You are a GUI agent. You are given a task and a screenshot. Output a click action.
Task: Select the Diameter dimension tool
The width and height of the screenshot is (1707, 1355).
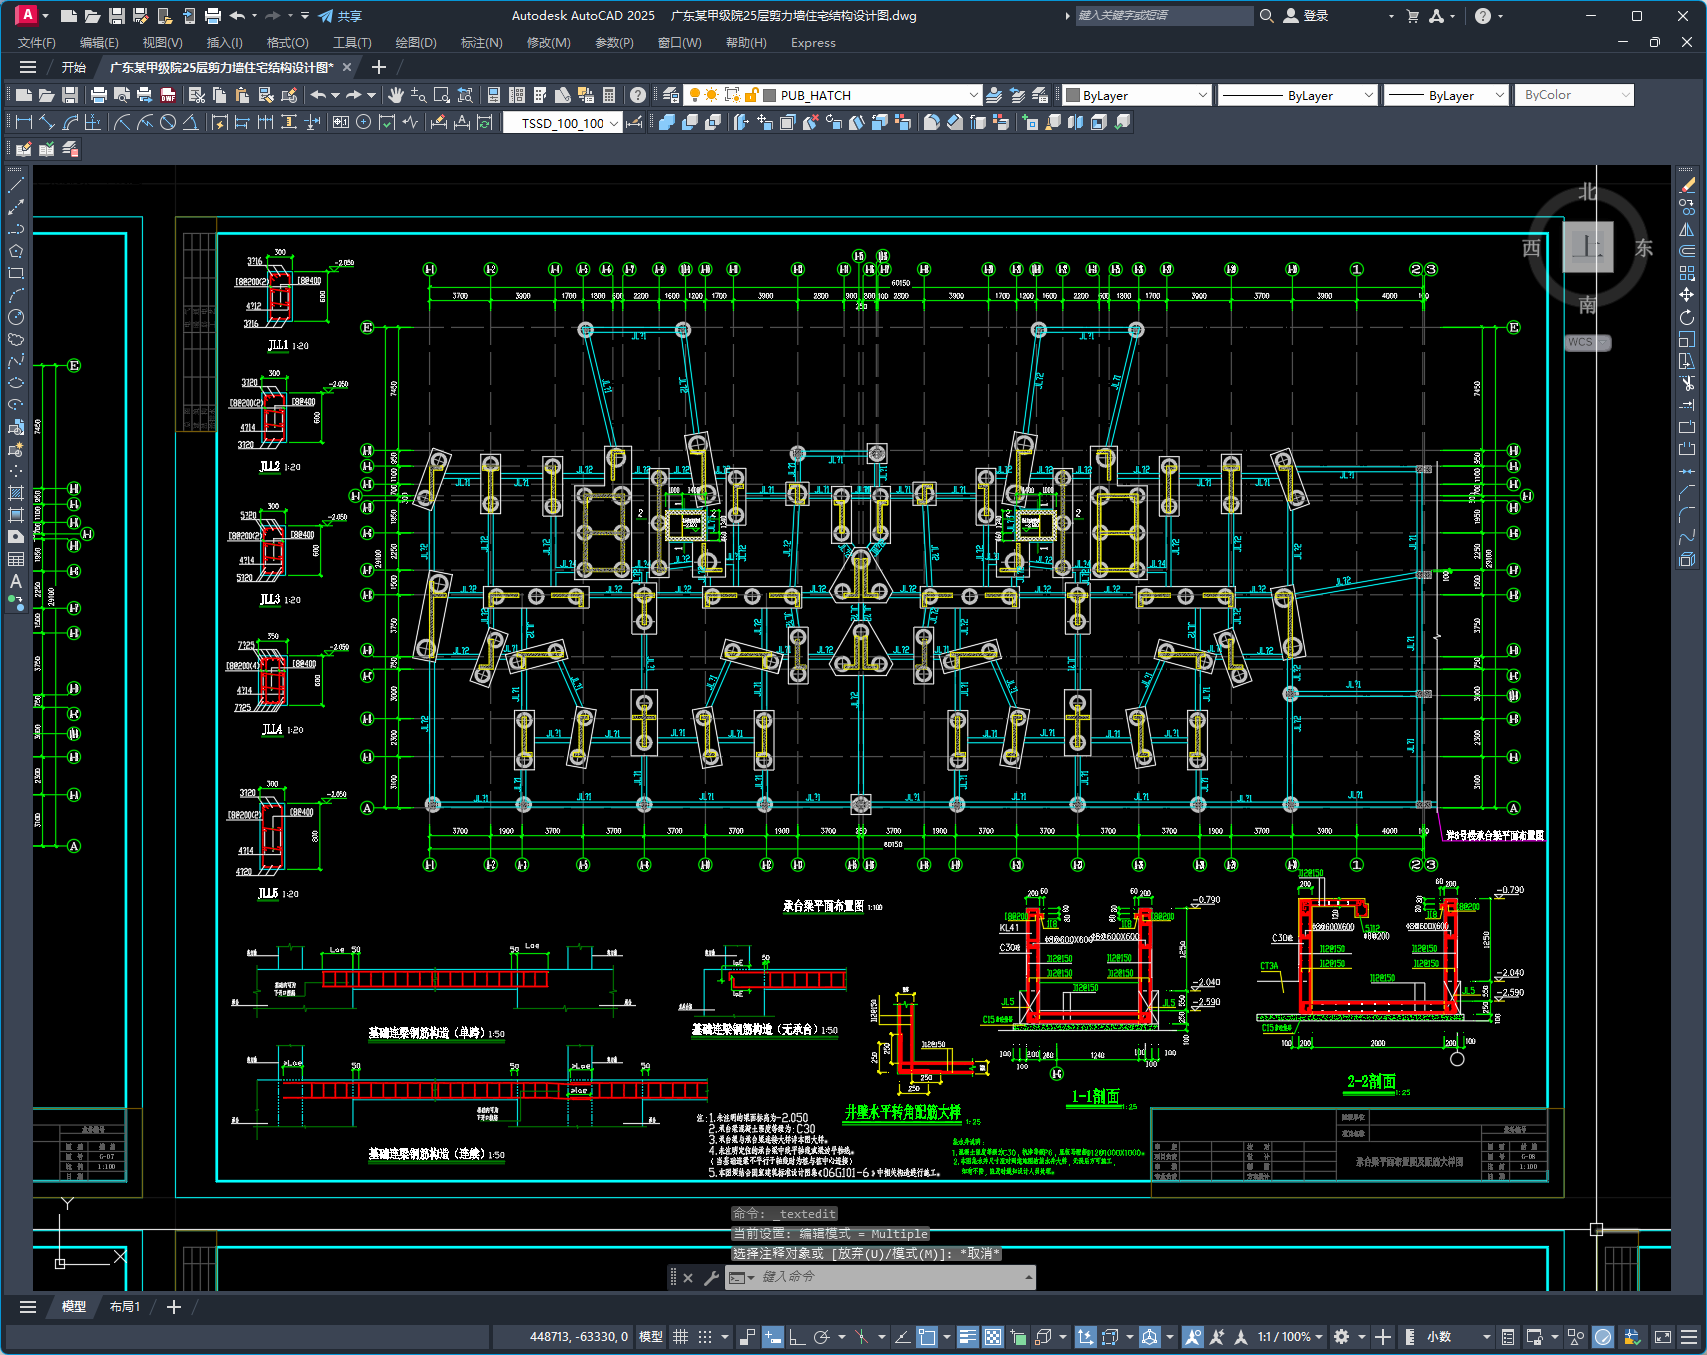pyautogui.click(x=168, y=122)
